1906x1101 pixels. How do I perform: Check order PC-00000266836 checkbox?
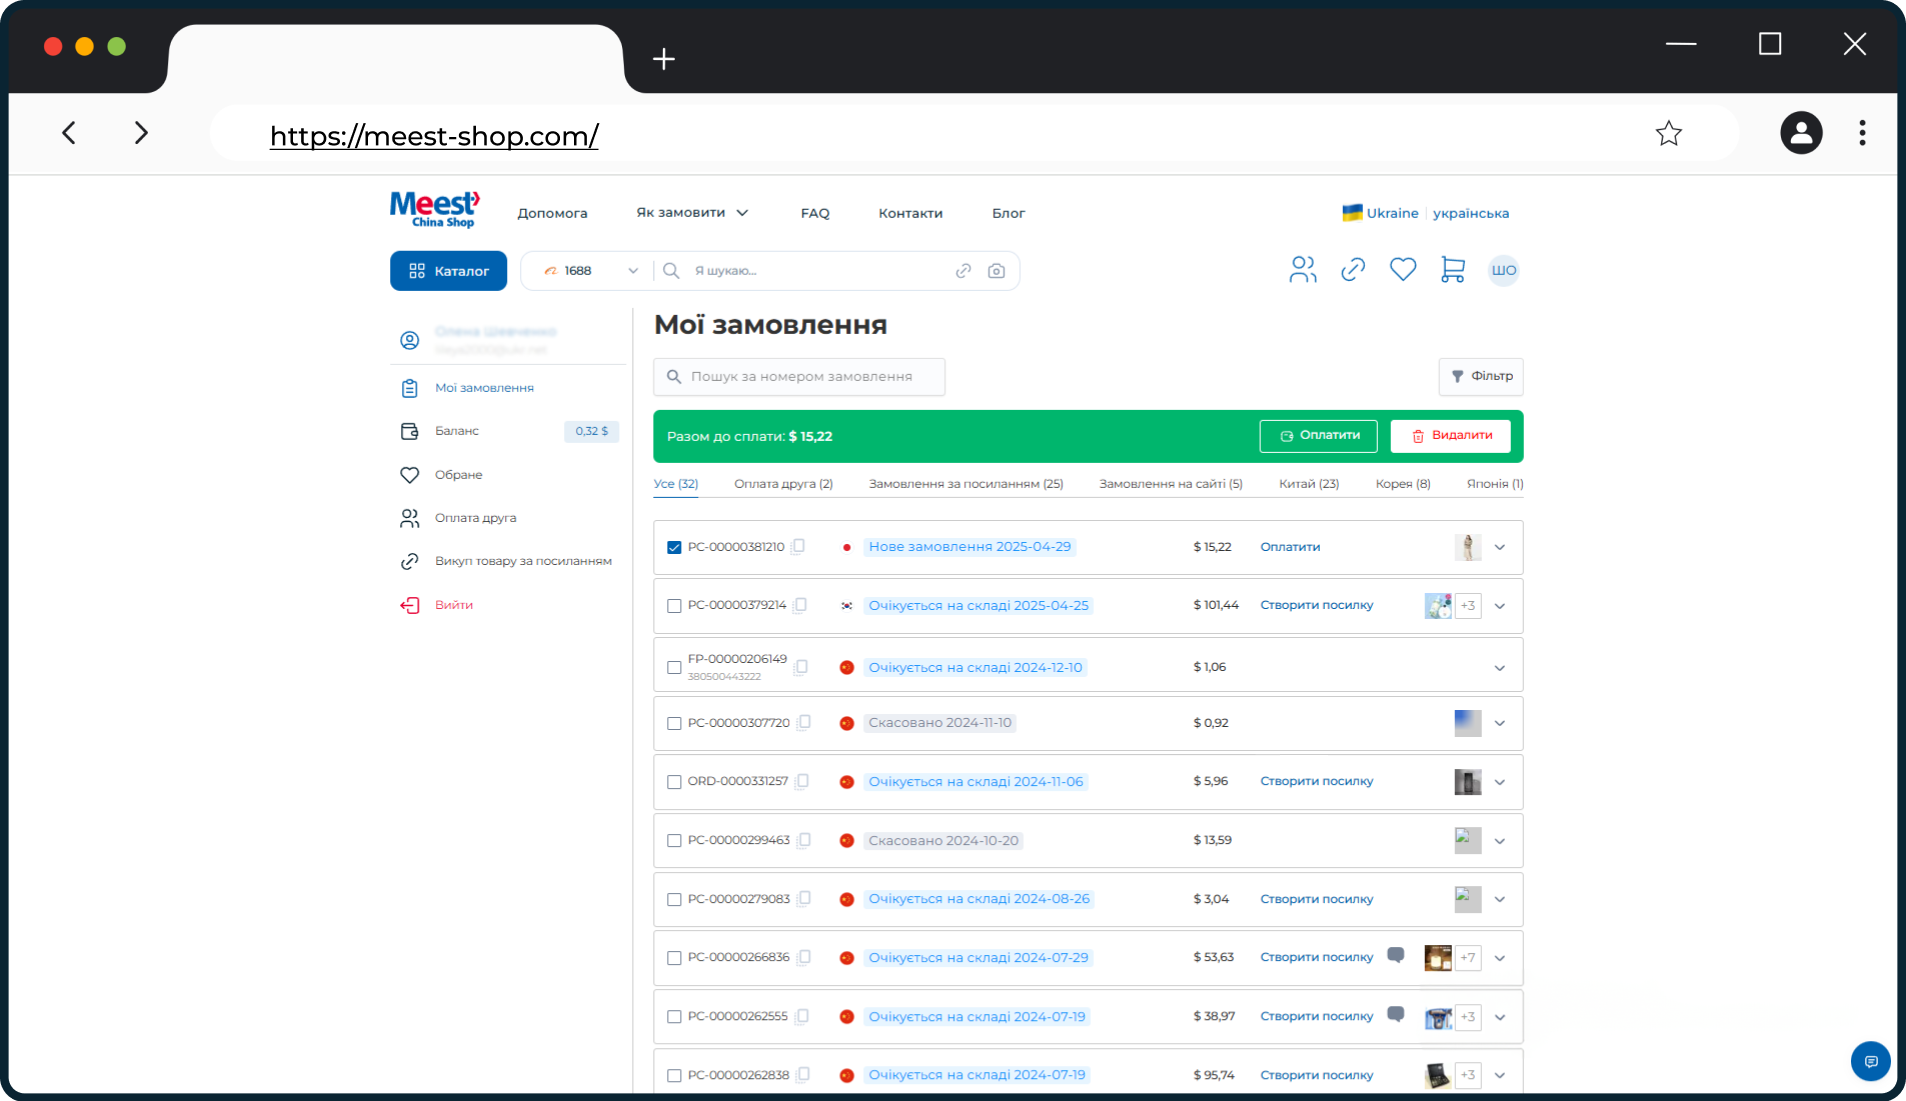pyautogui.click(x=674, y=958)
